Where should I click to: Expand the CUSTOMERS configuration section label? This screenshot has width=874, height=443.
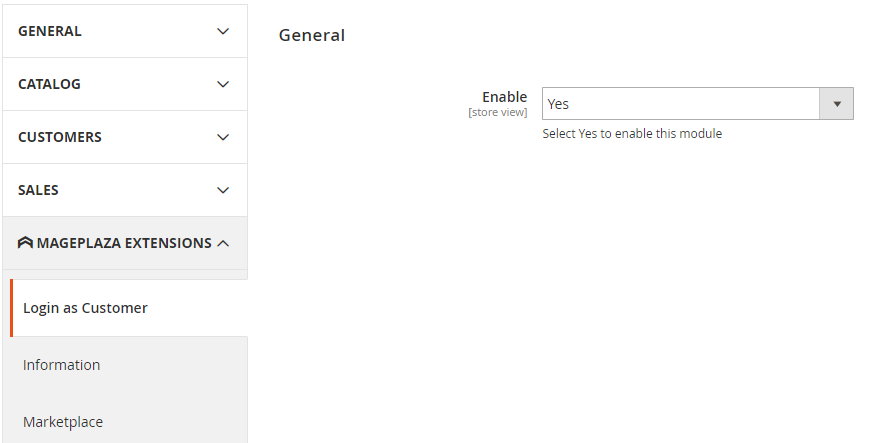(x=60, y=137)
